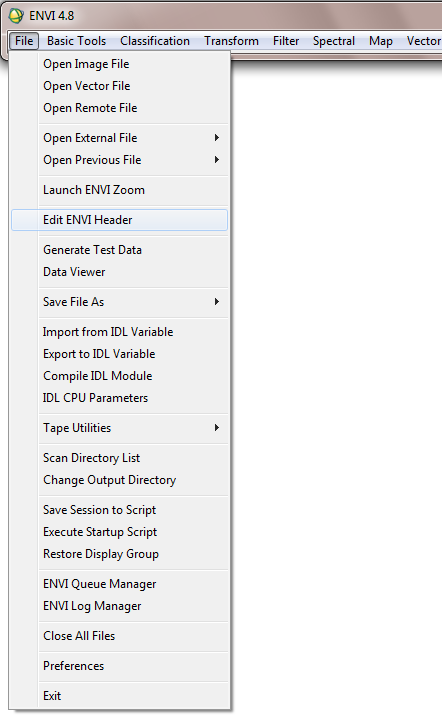Open the Basic Tools menu
Image resolution: width=442 pixels, height=715 pixels.
(76, 41)
